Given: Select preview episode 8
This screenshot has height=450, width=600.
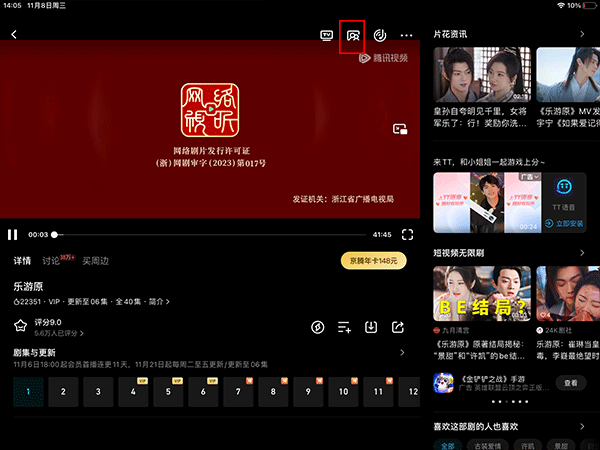Looking at the screenshot, I should pos(273,391).
